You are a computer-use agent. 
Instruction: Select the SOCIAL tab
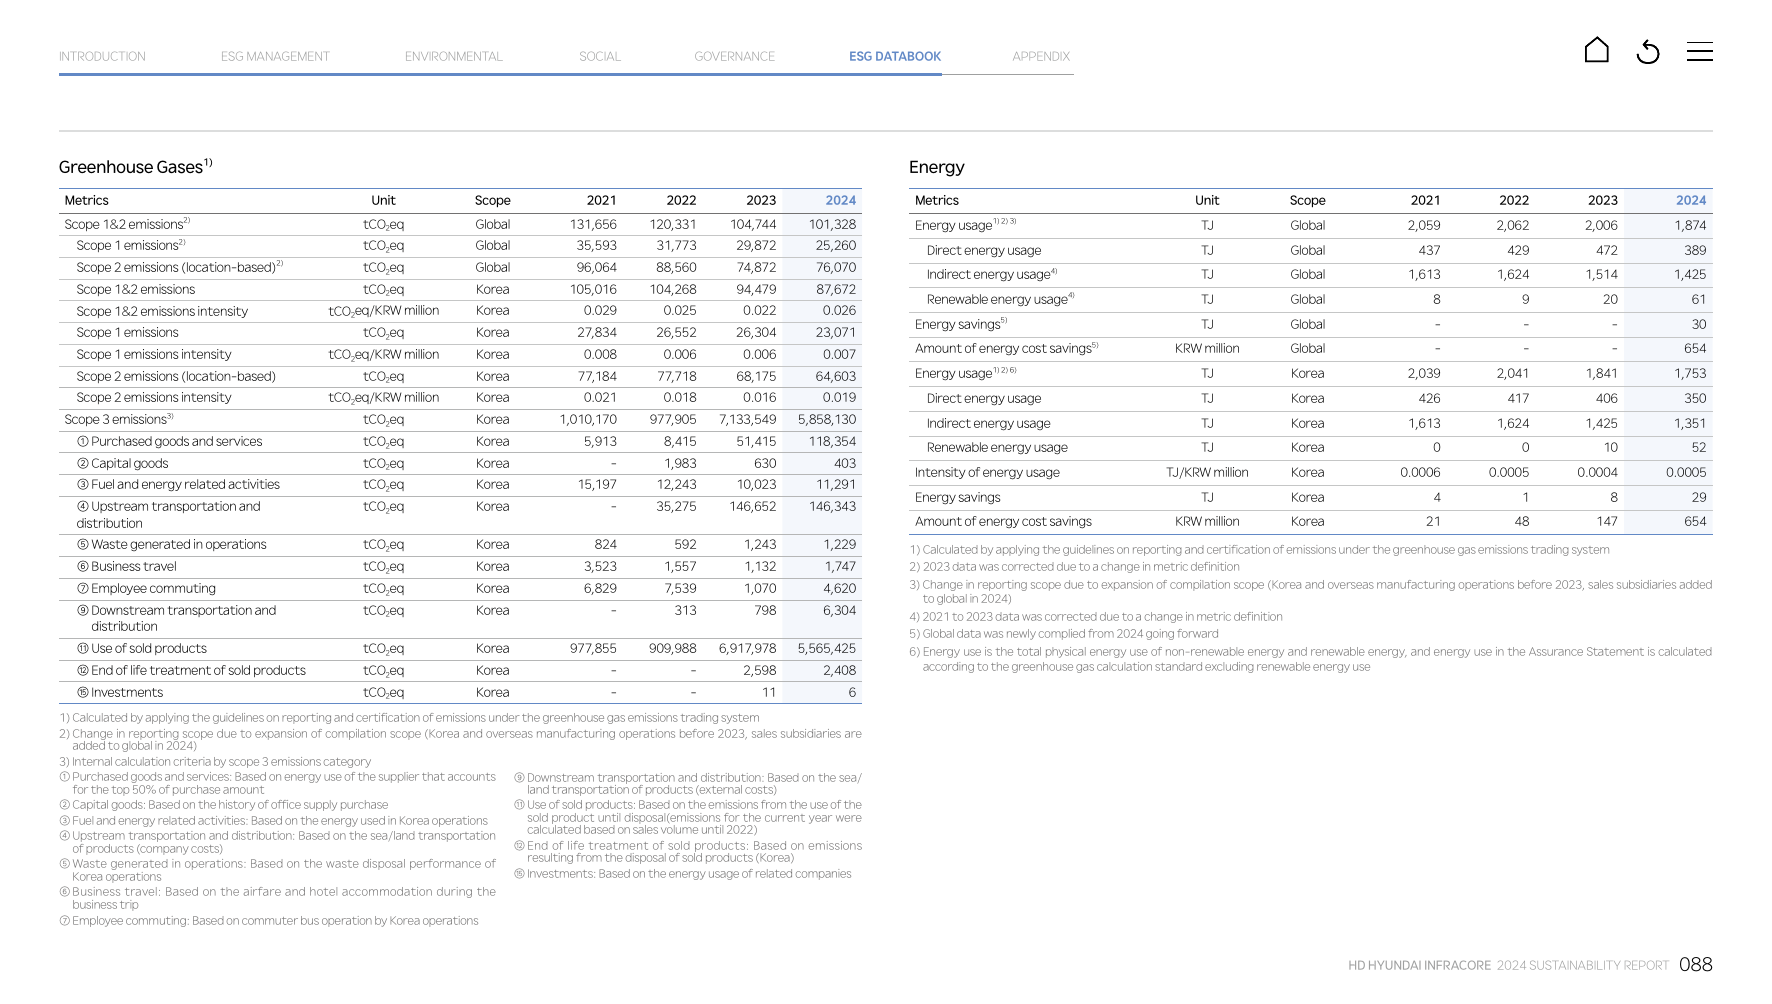point(600,57)
